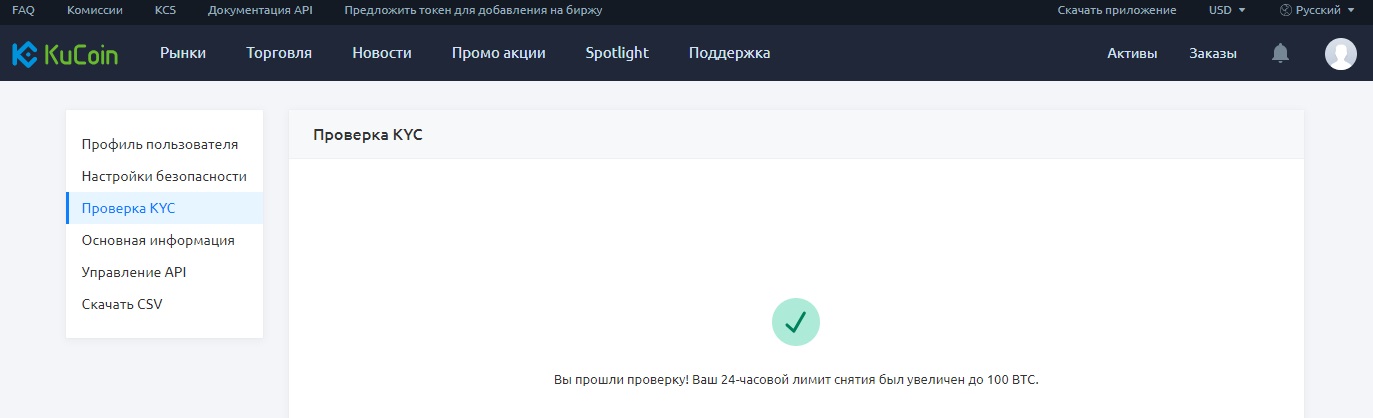The width and height of the screenshot is (1373, 418).
Task: Open the user avatar profile menu
Action: 1340,54
